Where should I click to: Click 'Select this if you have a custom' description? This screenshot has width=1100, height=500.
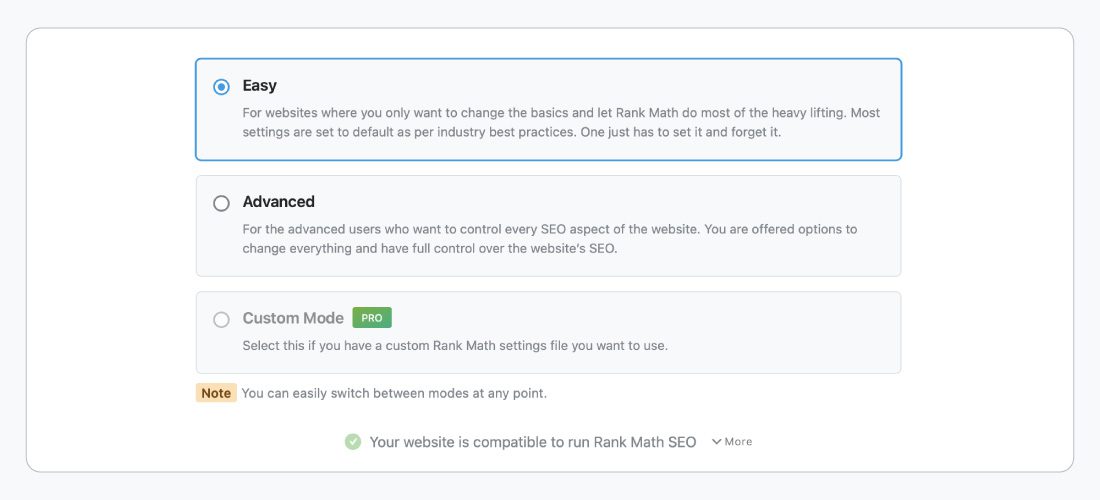(x=455, y=346)
